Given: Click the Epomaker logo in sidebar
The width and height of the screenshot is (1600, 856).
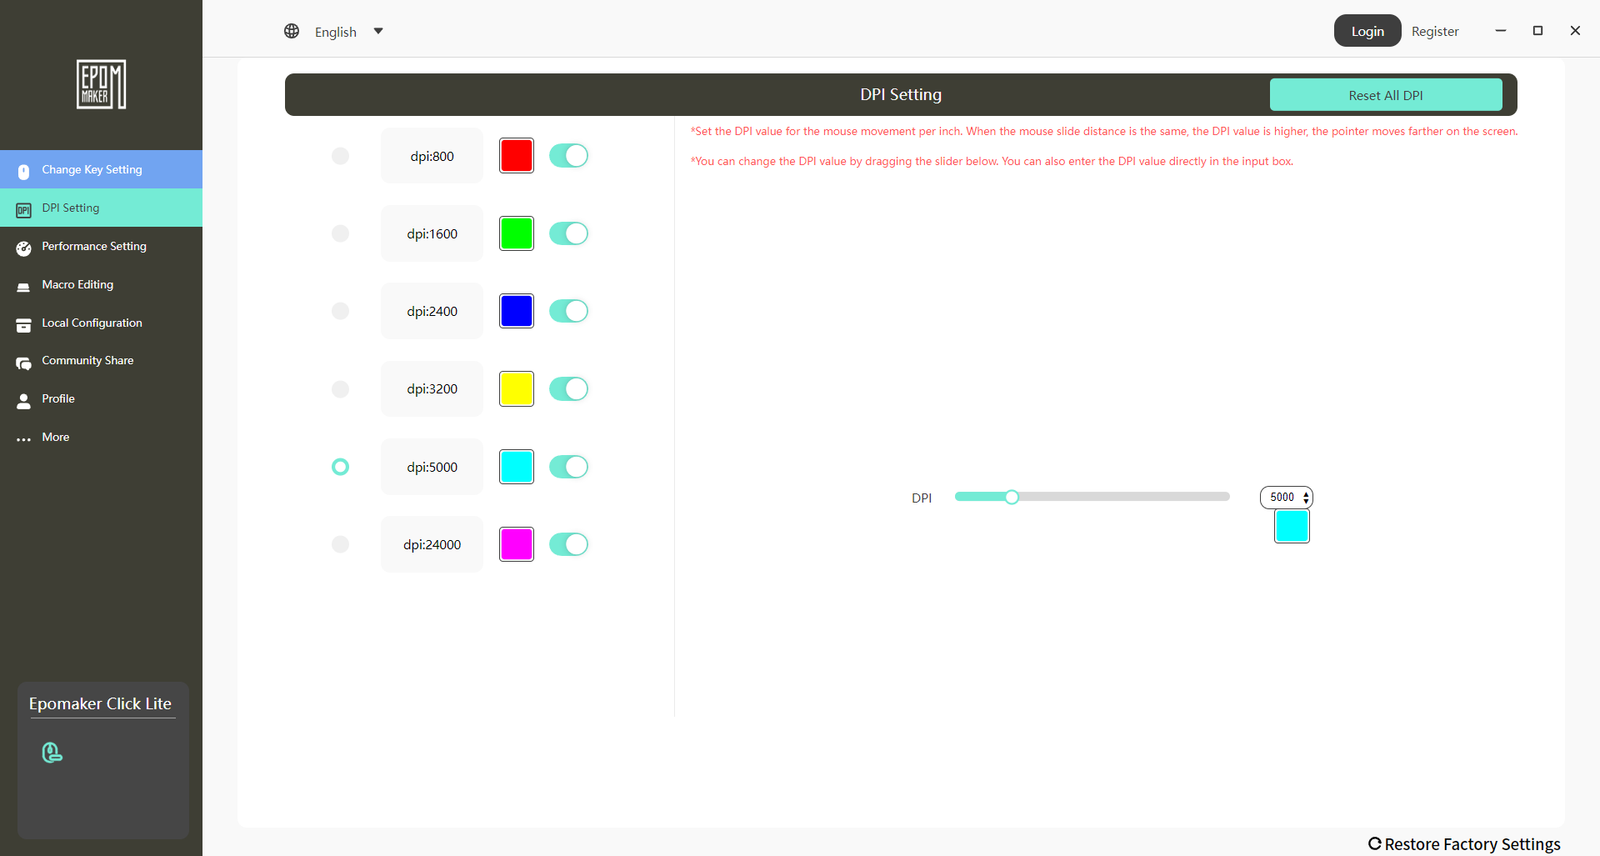Looking at the screenshot, I should [101, 84].
